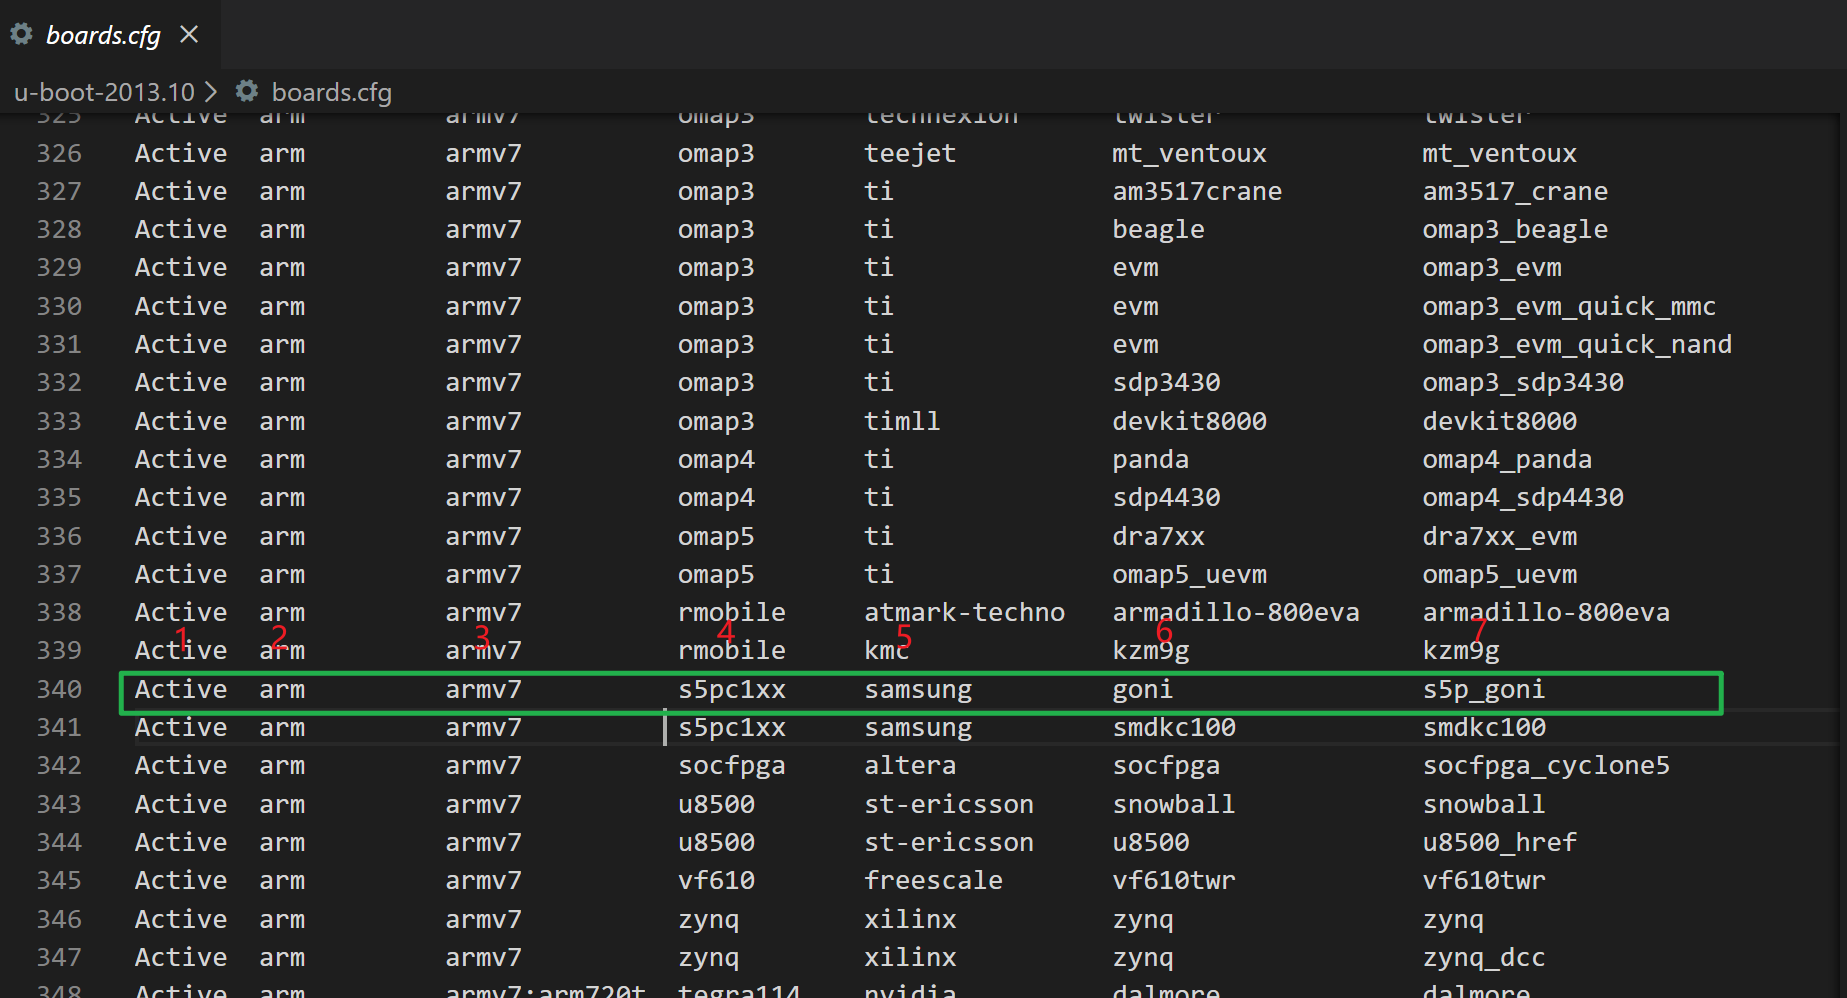
Task: Open u-boot-2013.10 breadcrumb folder
Action: (104, 92)
